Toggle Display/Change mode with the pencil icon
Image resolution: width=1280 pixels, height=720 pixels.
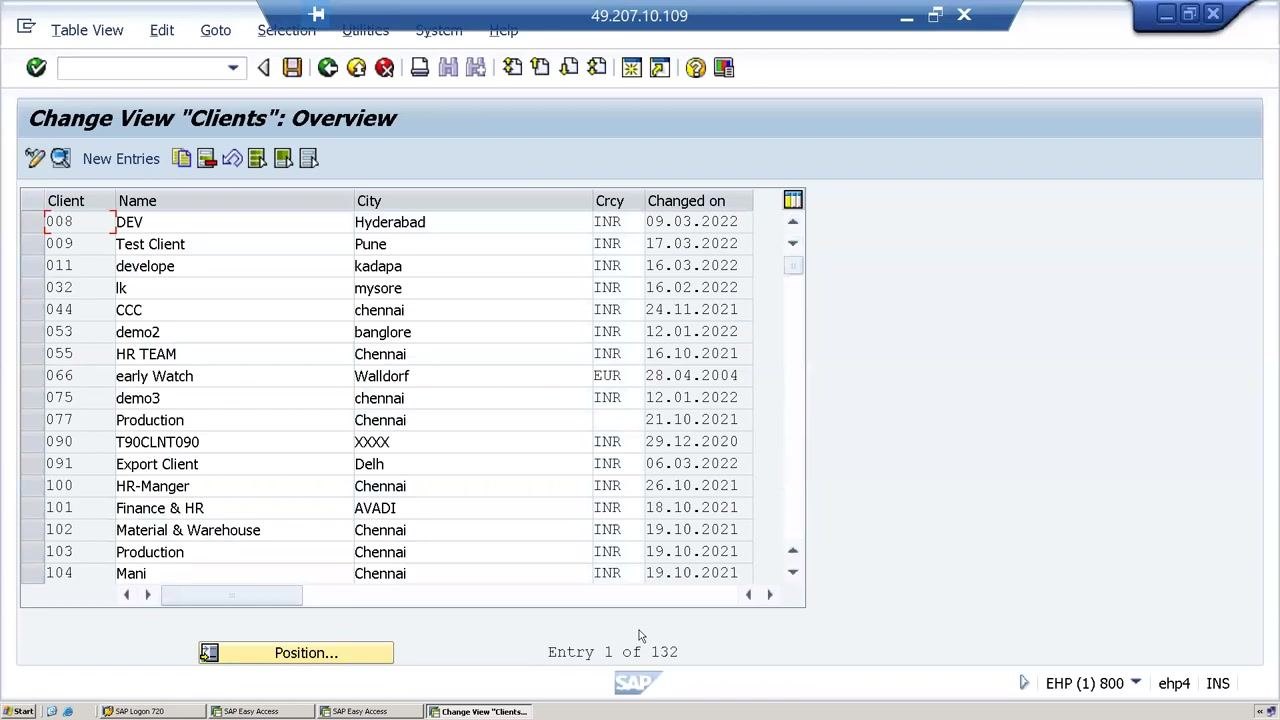(x=35, y=158)
